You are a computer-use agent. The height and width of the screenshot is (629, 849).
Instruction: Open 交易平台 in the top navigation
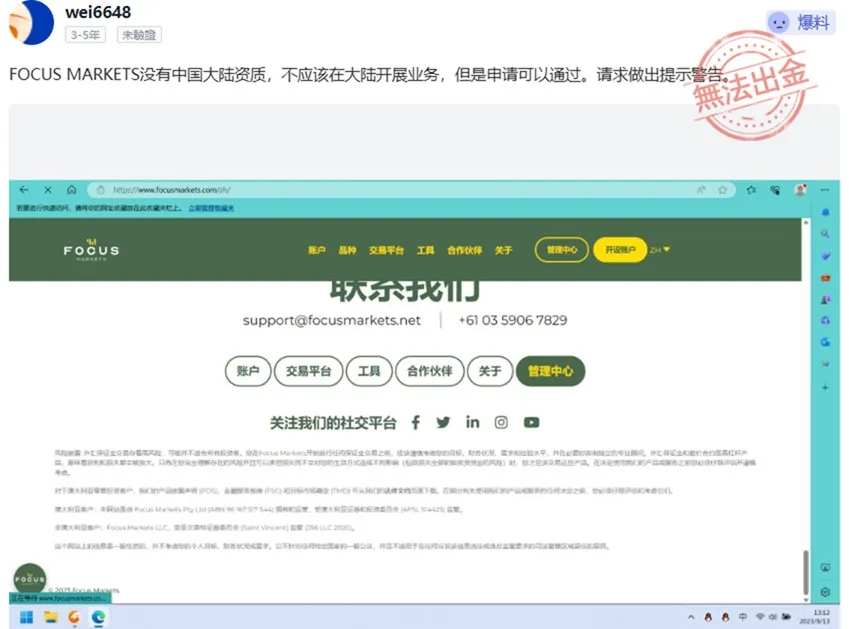(386, 250)
